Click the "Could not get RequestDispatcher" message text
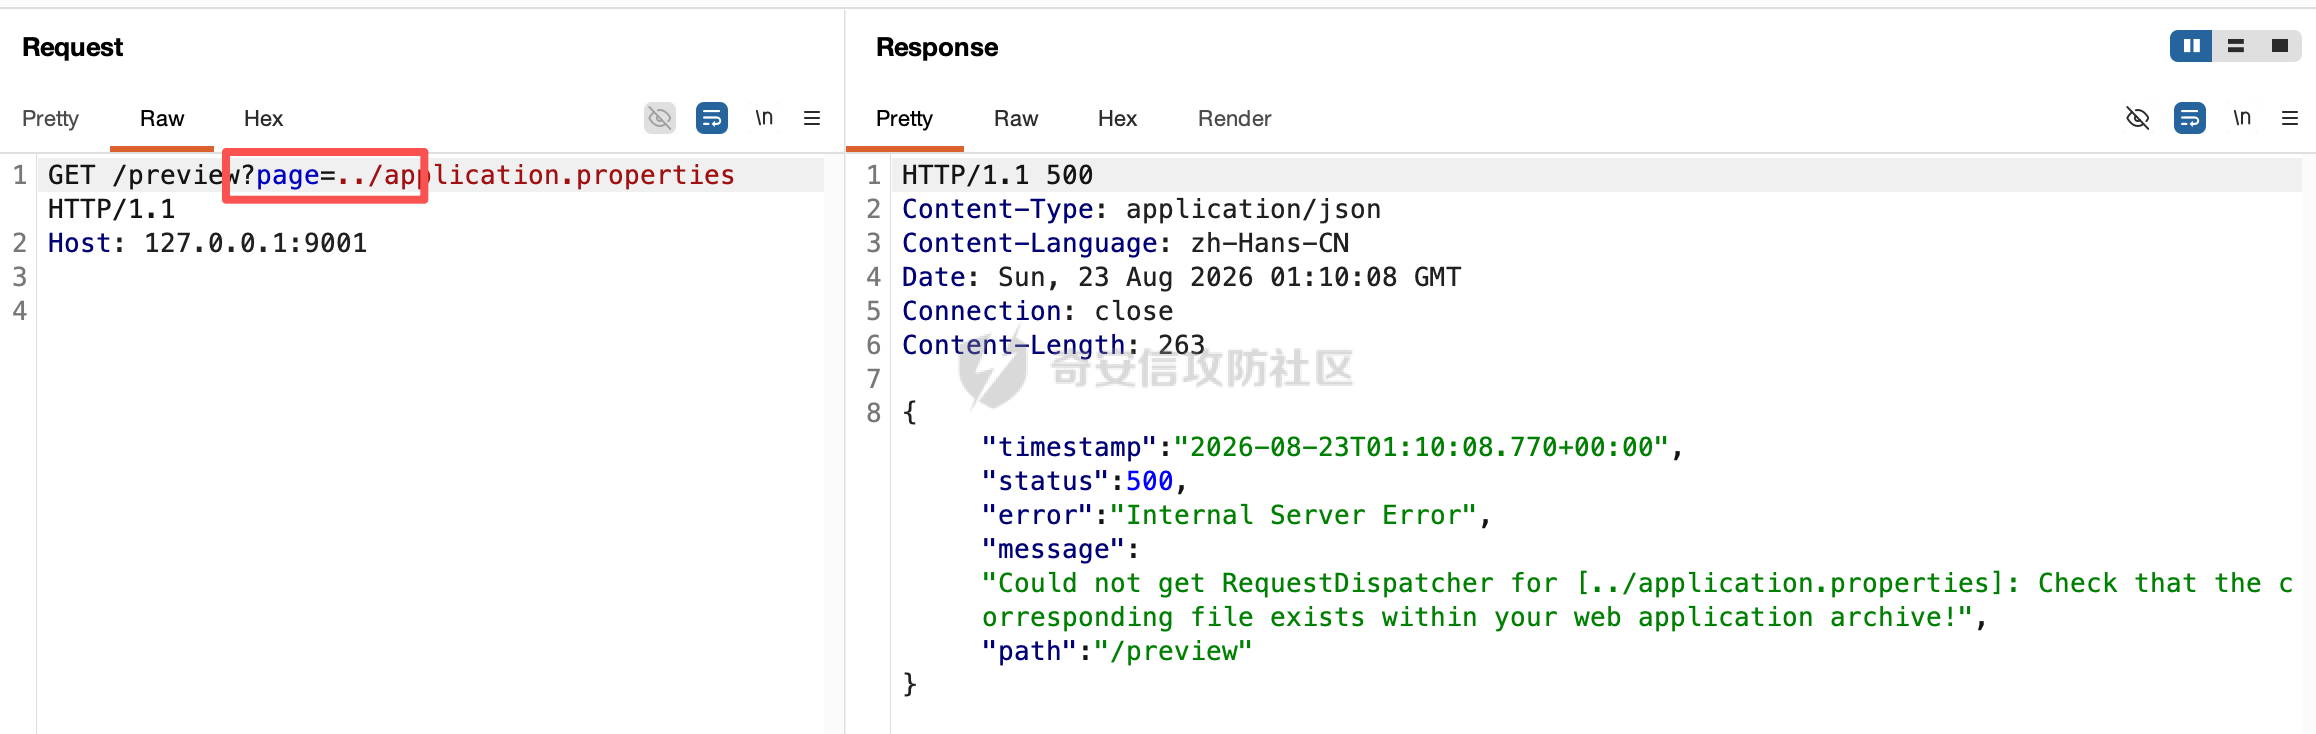 [1638, 600]
